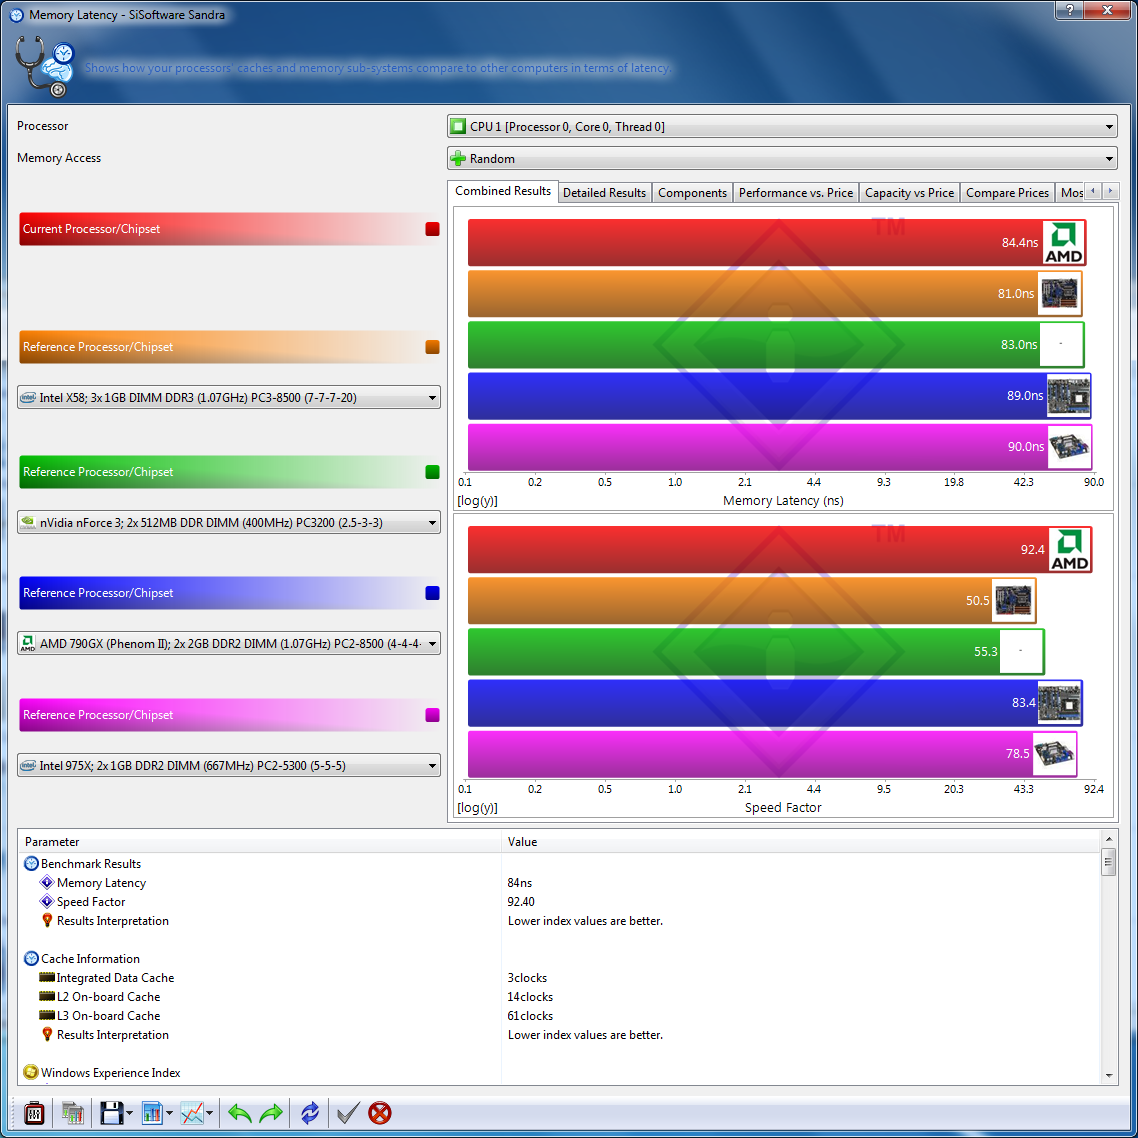Image resolution: width=1138 pixels, height=1138 pixels.
Task: Click the grey checkmark OK icon
Action: click(348, 1113)
